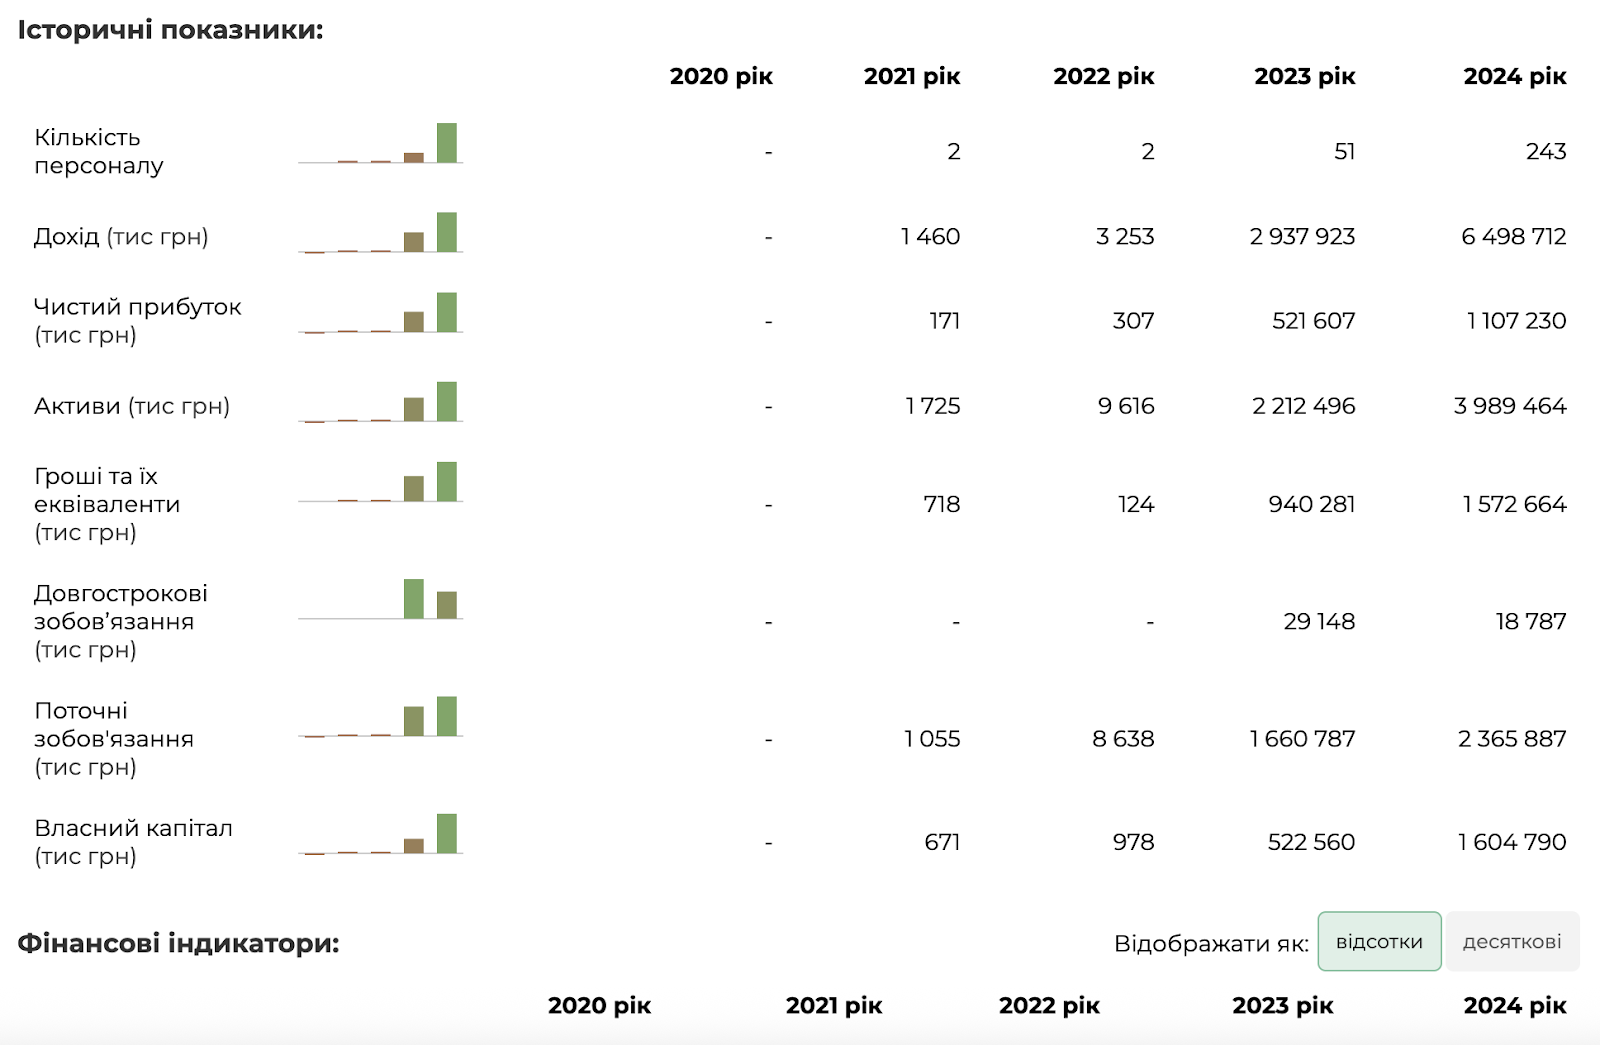The image size is (1600, 1045).
Task: Click the Історичні показники heading
Action: [x=171, y=30]
